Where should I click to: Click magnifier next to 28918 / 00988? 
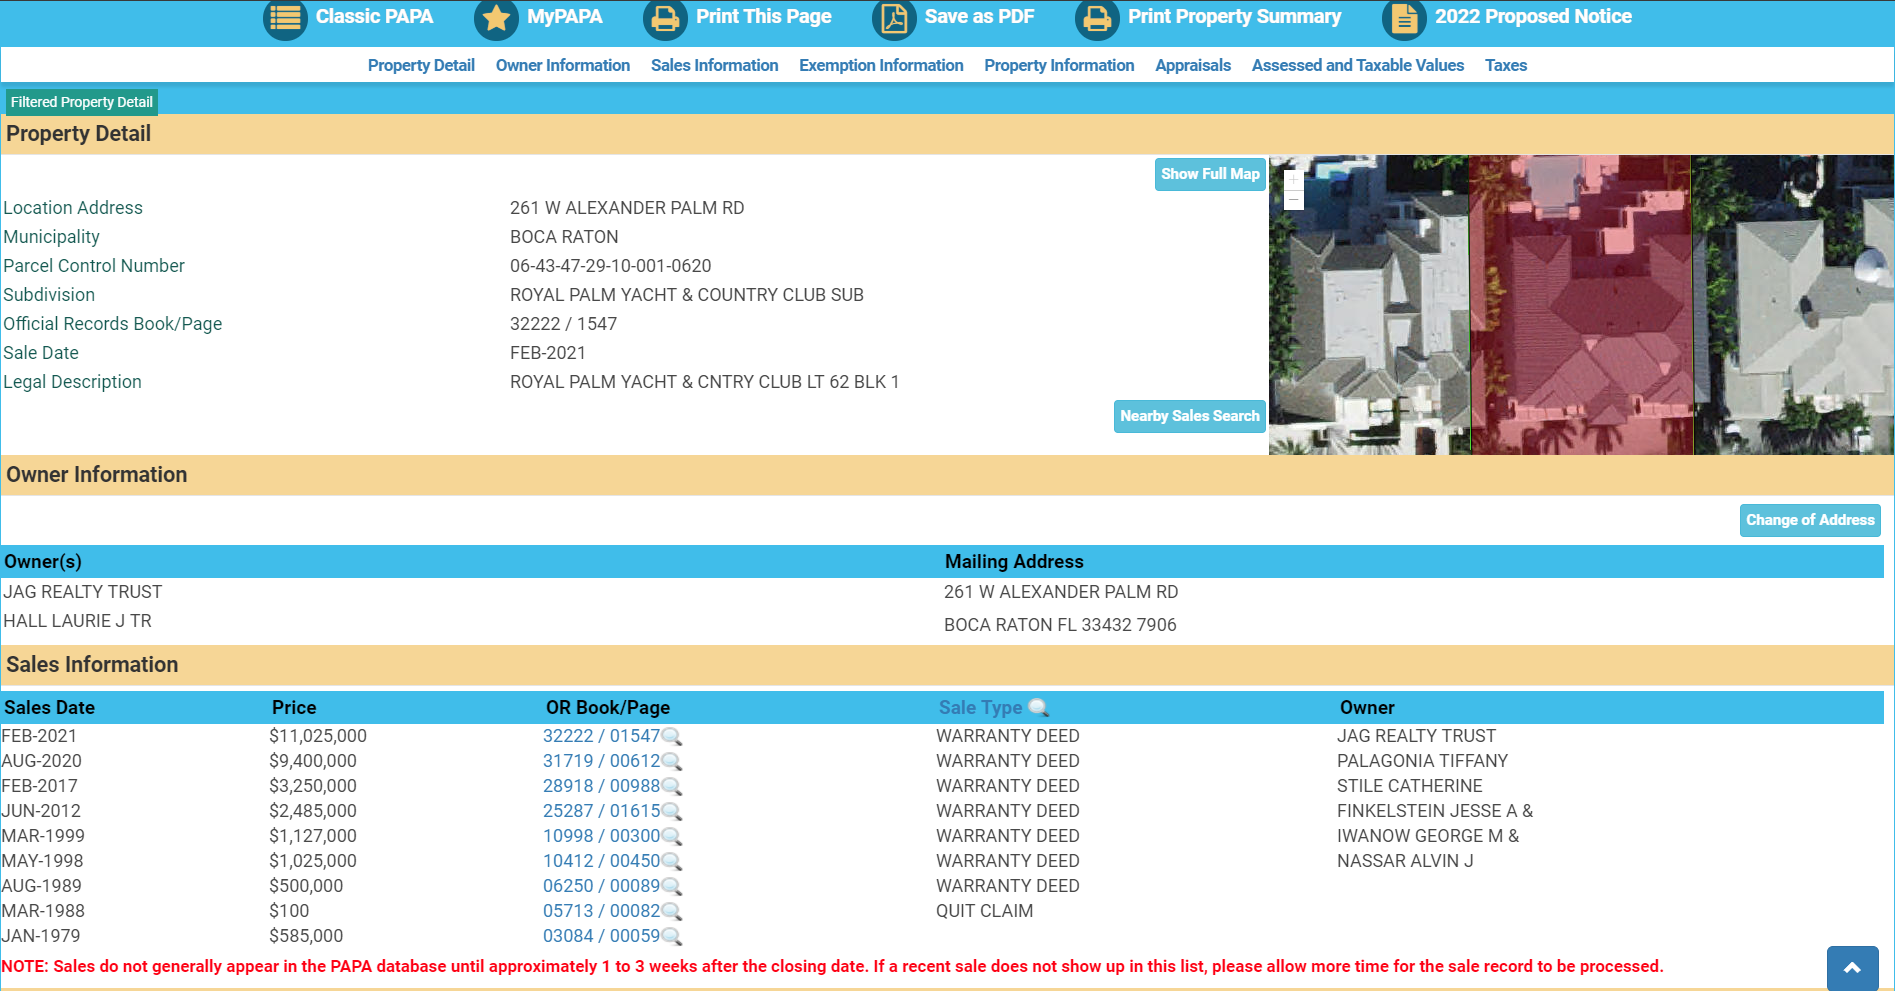[672, 787]
